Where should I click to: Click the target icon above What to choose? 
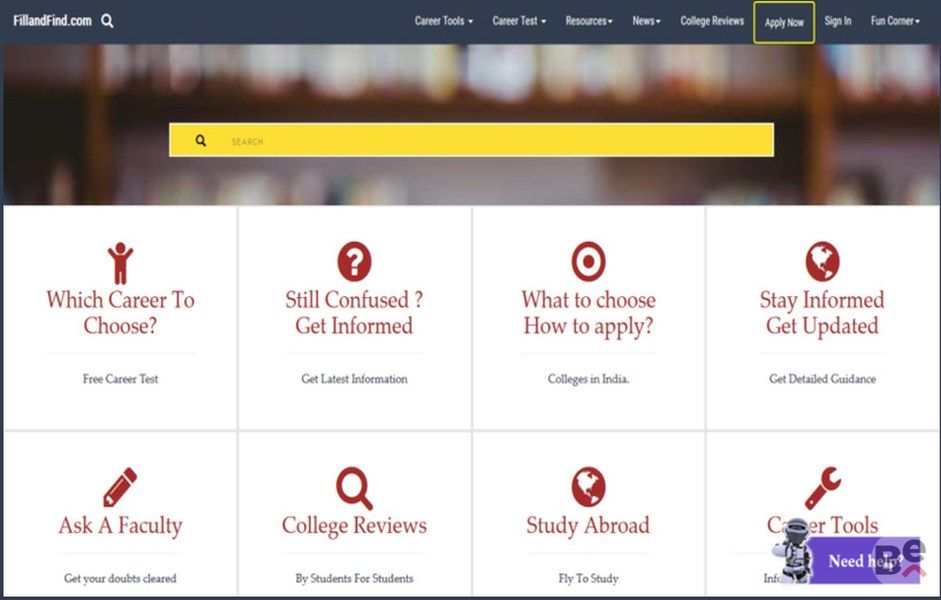pos(588,262)
